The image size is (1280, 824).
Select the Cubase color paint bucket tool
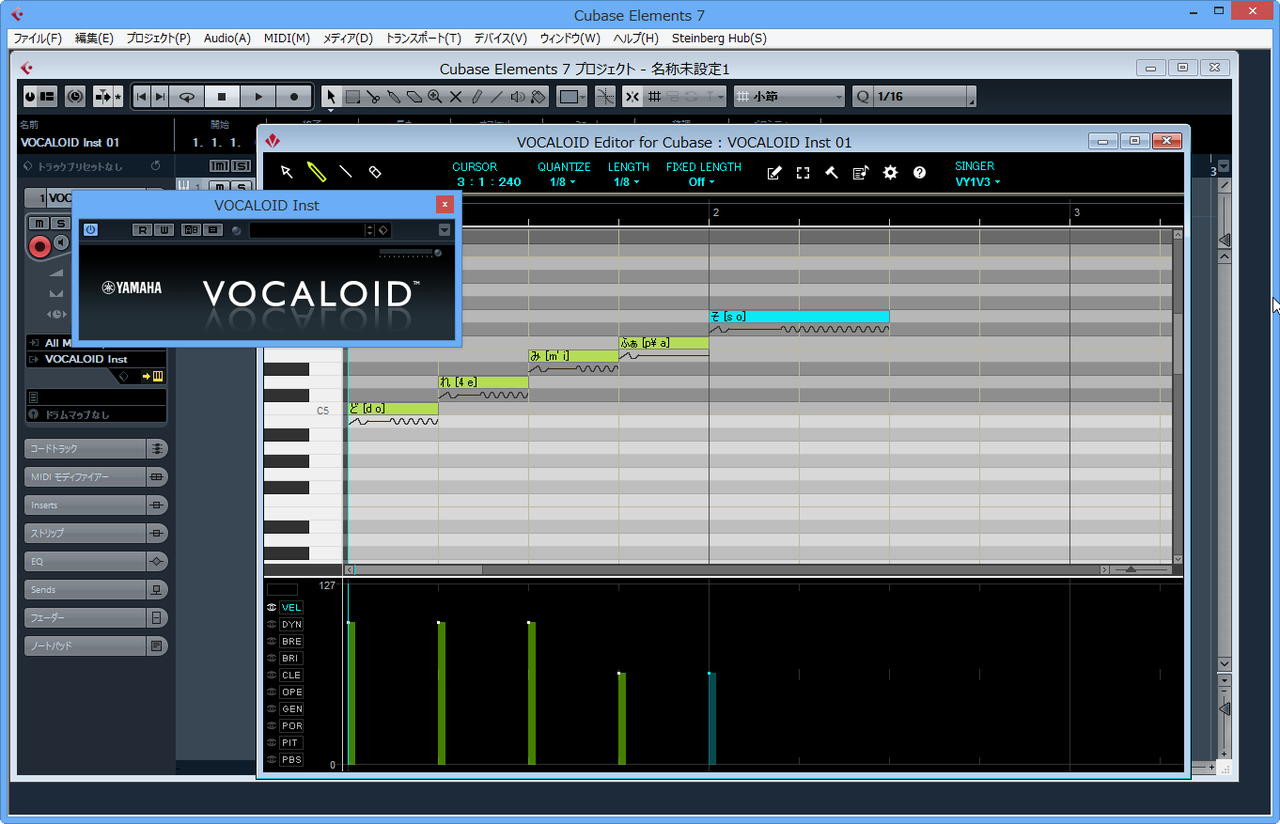[538, 97]
